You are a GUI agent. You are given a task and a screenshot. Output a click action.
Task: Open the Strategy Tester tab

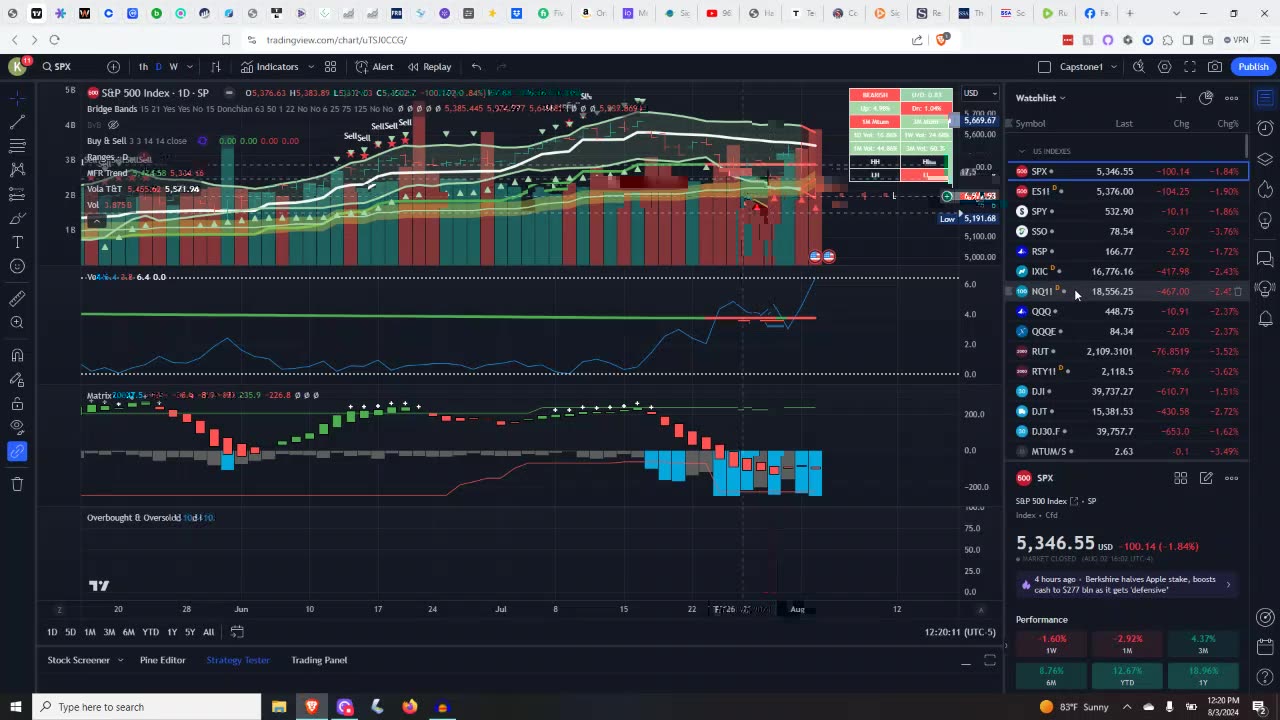tap(237, 660)
